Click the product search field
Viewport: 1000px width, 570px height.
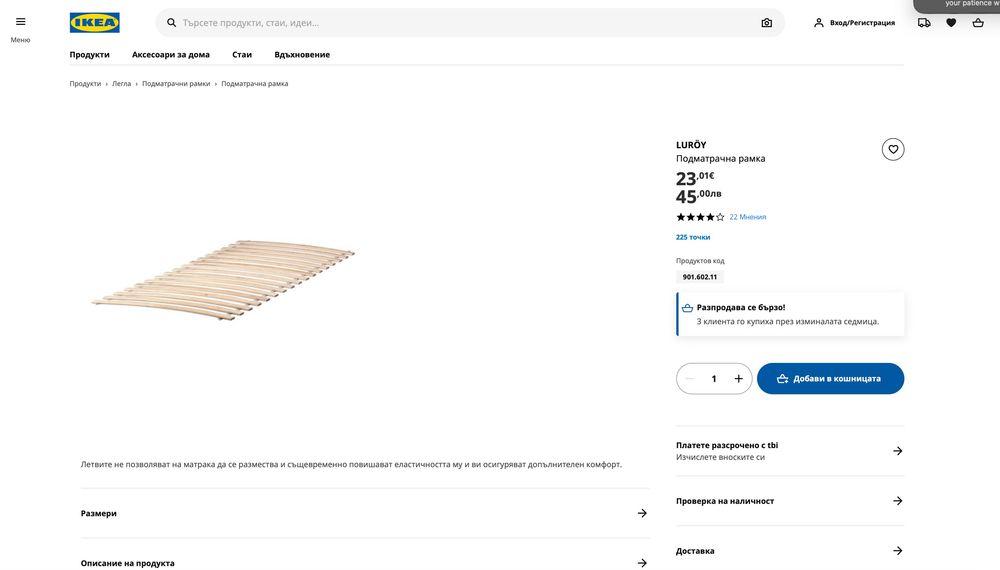tap(460, 23)
